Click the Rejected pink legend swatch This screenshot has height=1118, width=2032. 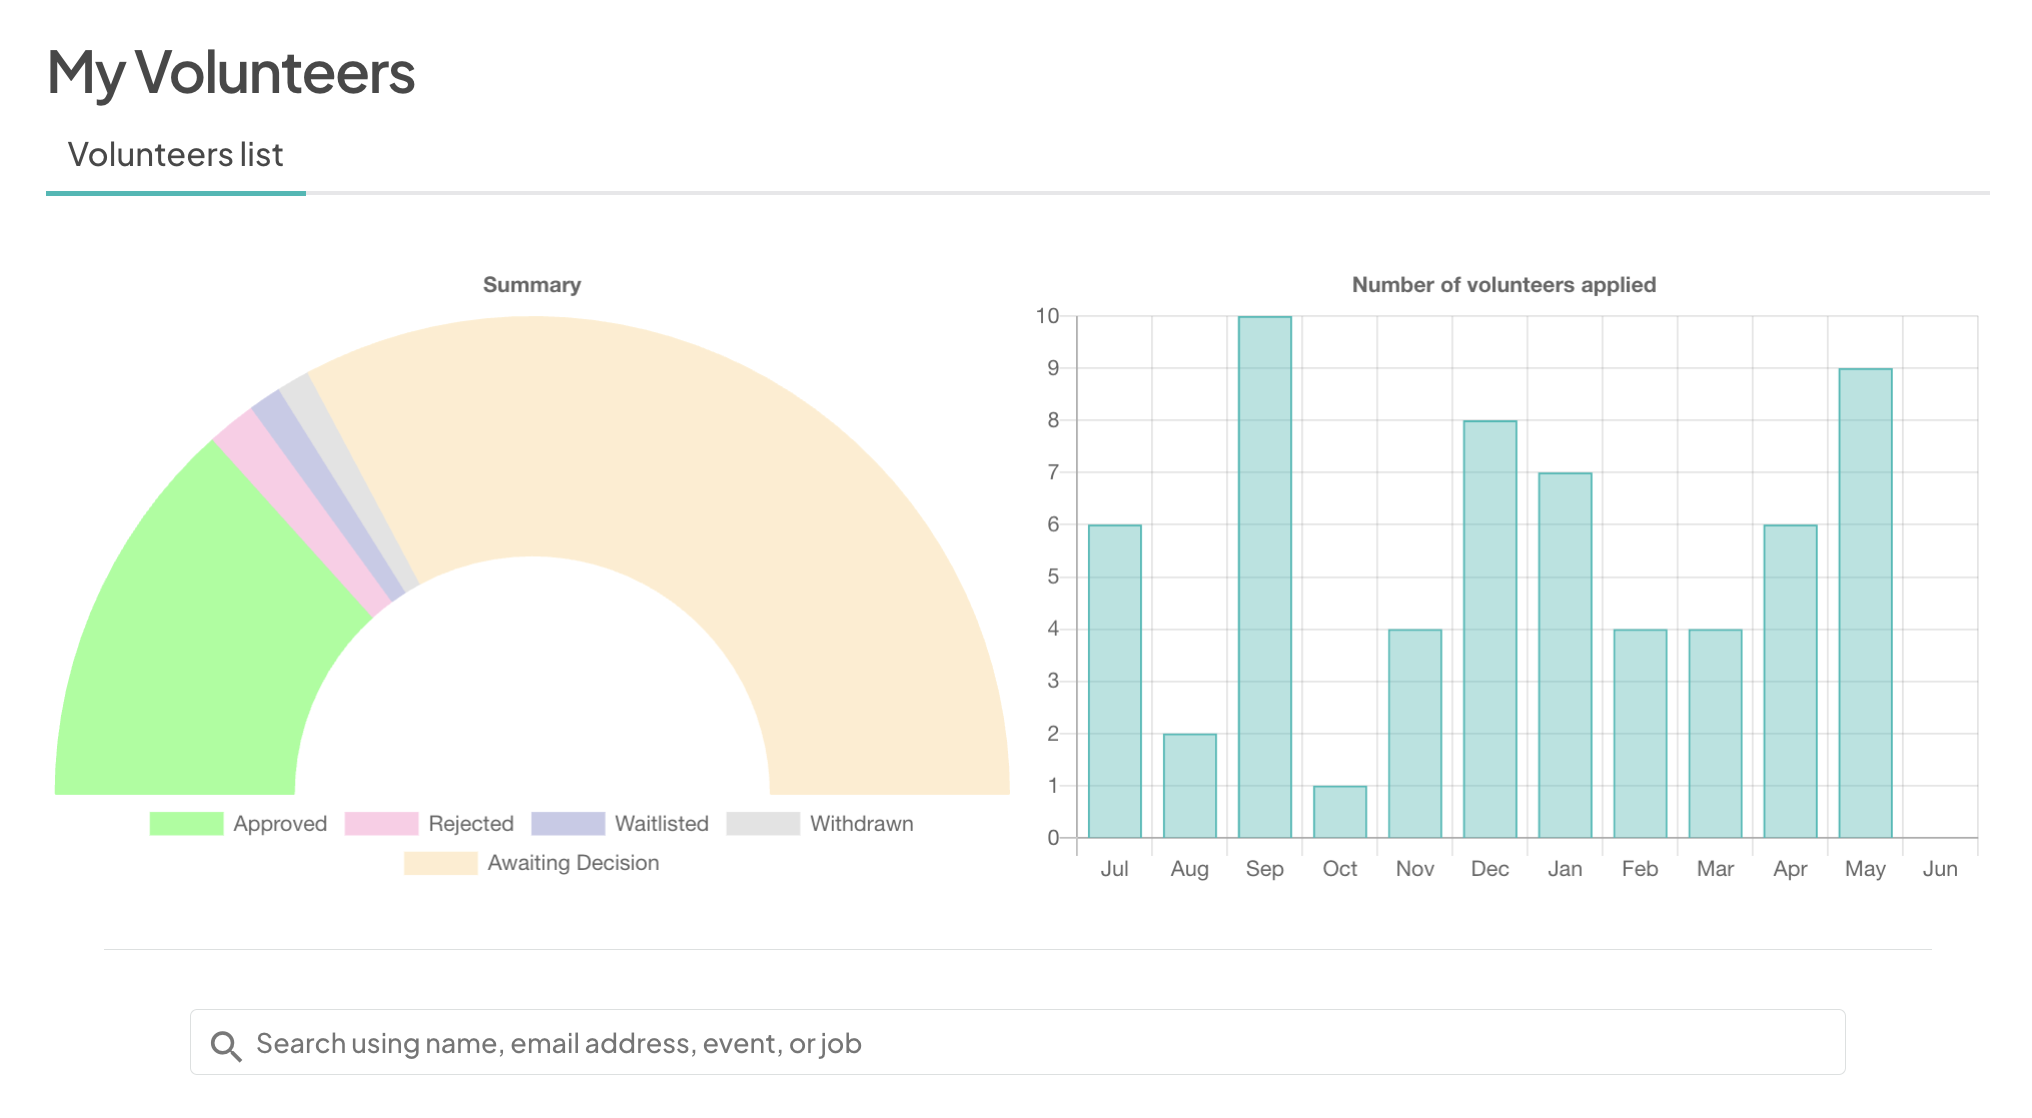coord(381,823)
